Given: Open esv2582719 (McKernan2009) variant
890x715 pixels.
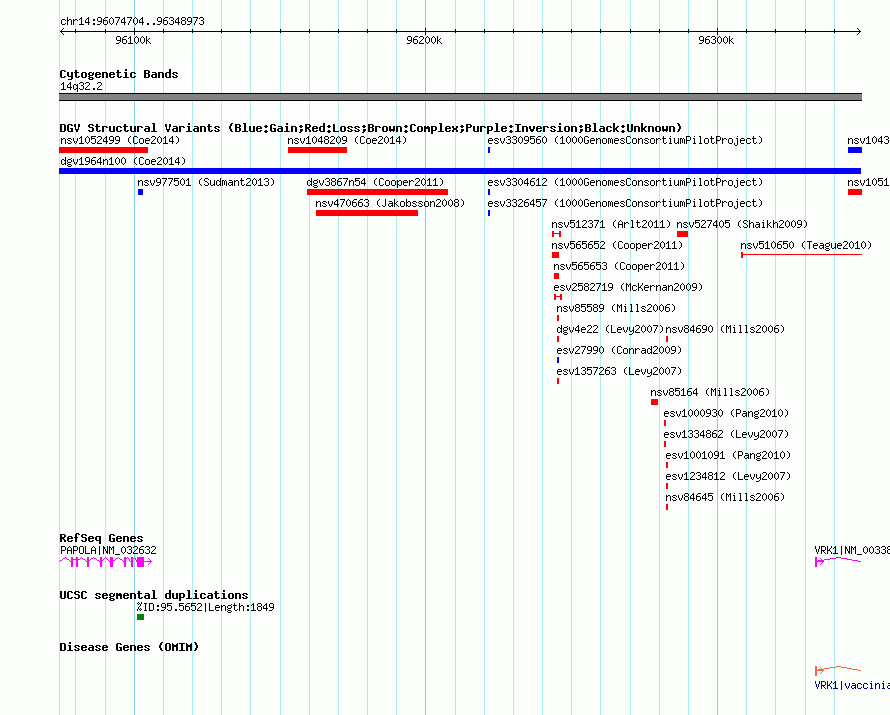Looking at the screenshot, I should tap(628, 287).
